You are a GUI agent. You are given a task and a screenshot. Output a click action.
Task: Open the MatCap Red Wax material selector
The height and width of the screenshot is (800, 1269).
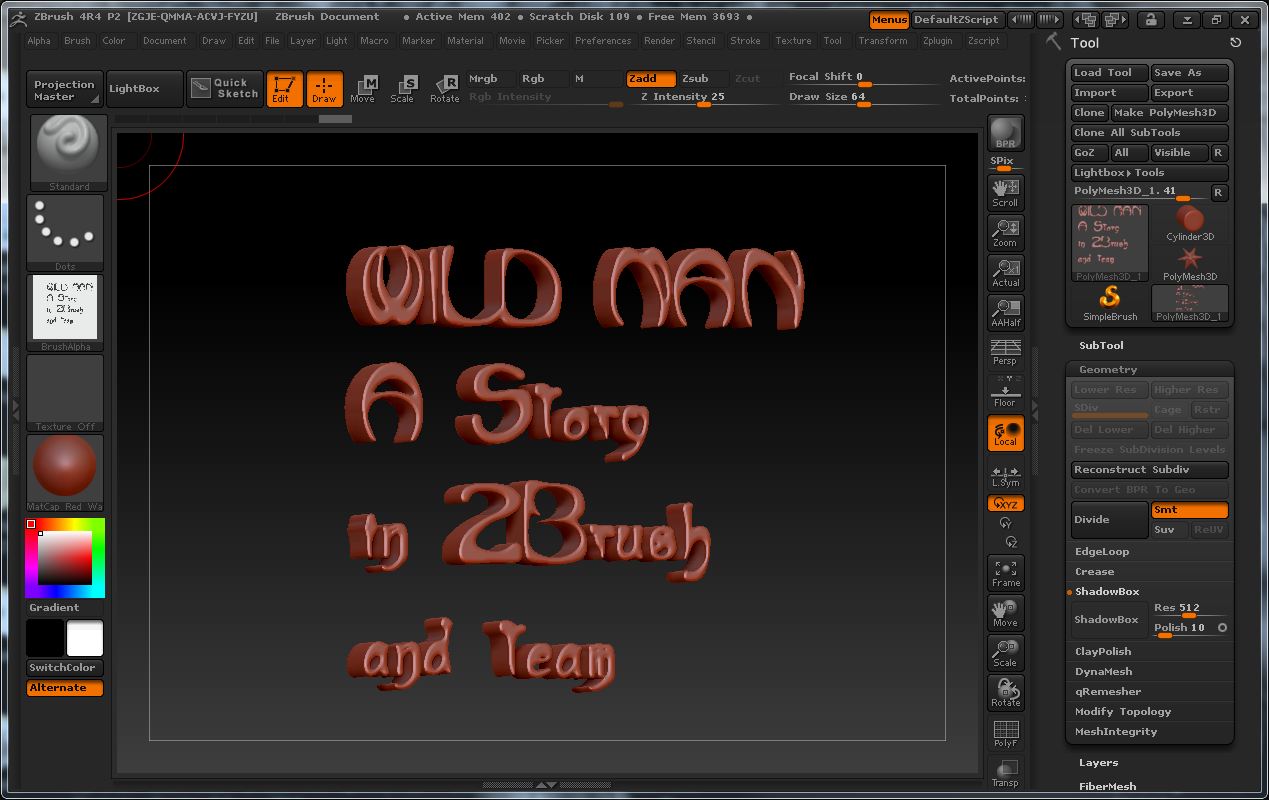(65, 473)
